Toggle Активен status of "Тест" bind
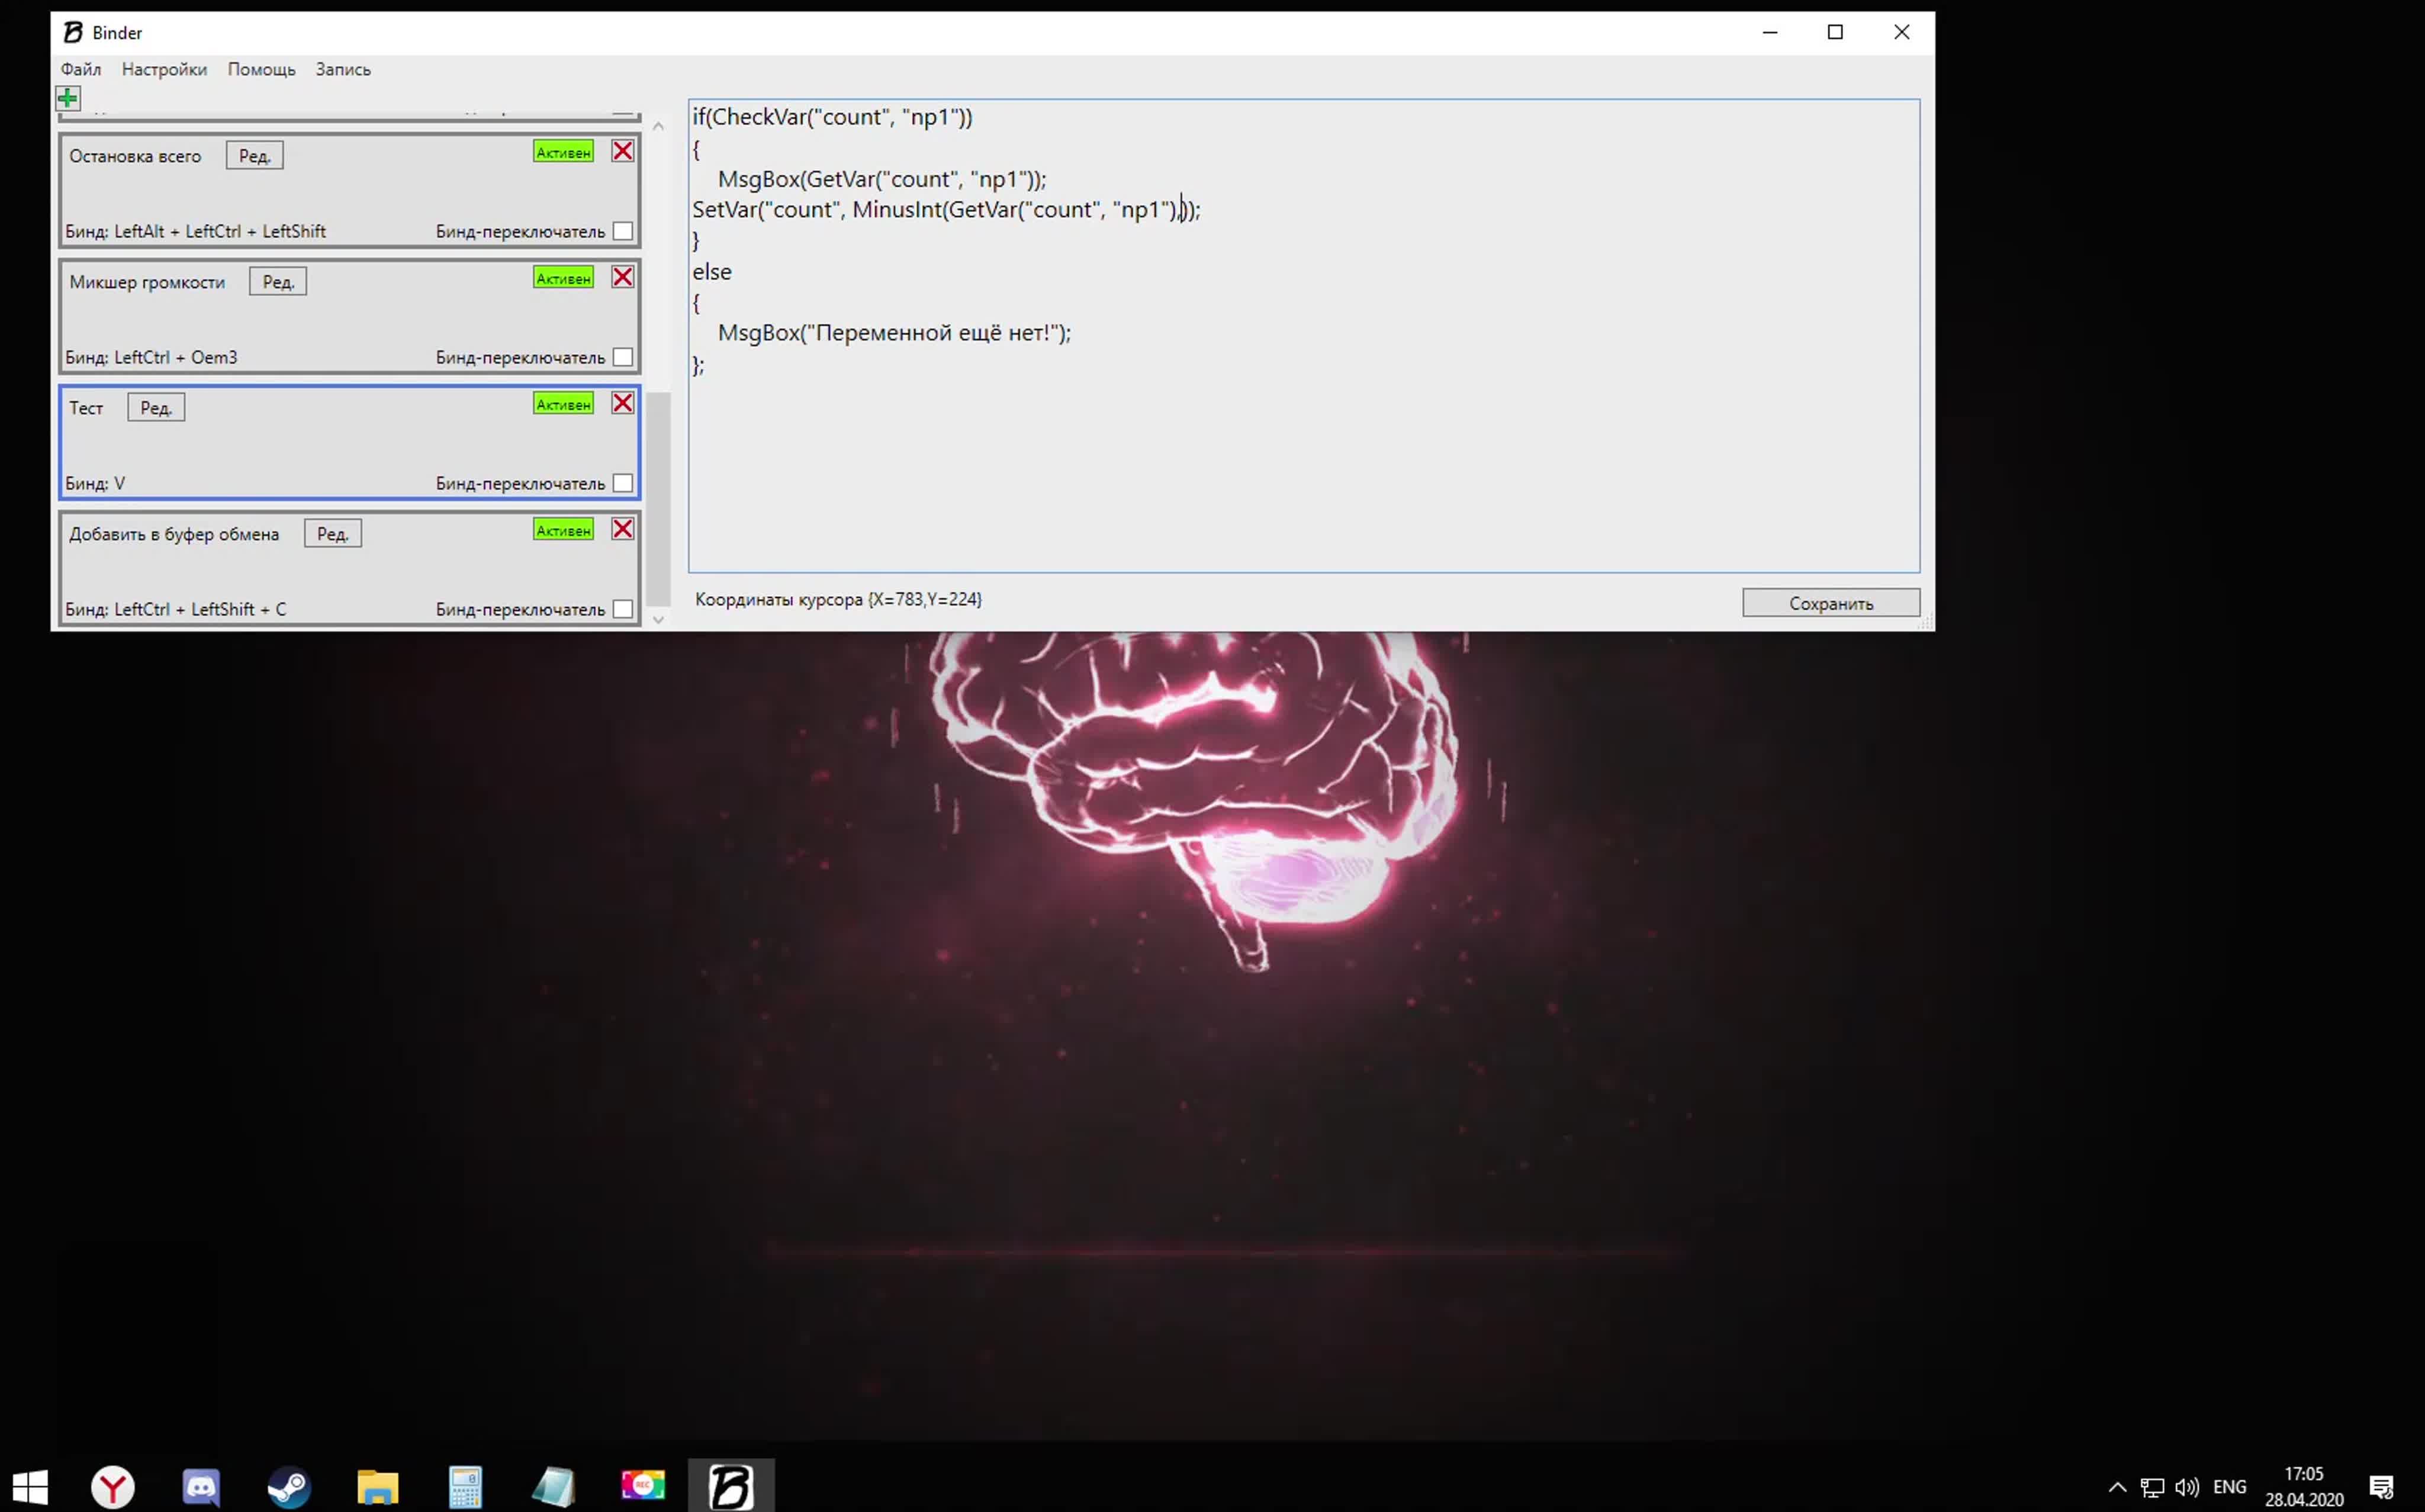The height and width of the screenshot is (1512, 2425). point(563,404)
